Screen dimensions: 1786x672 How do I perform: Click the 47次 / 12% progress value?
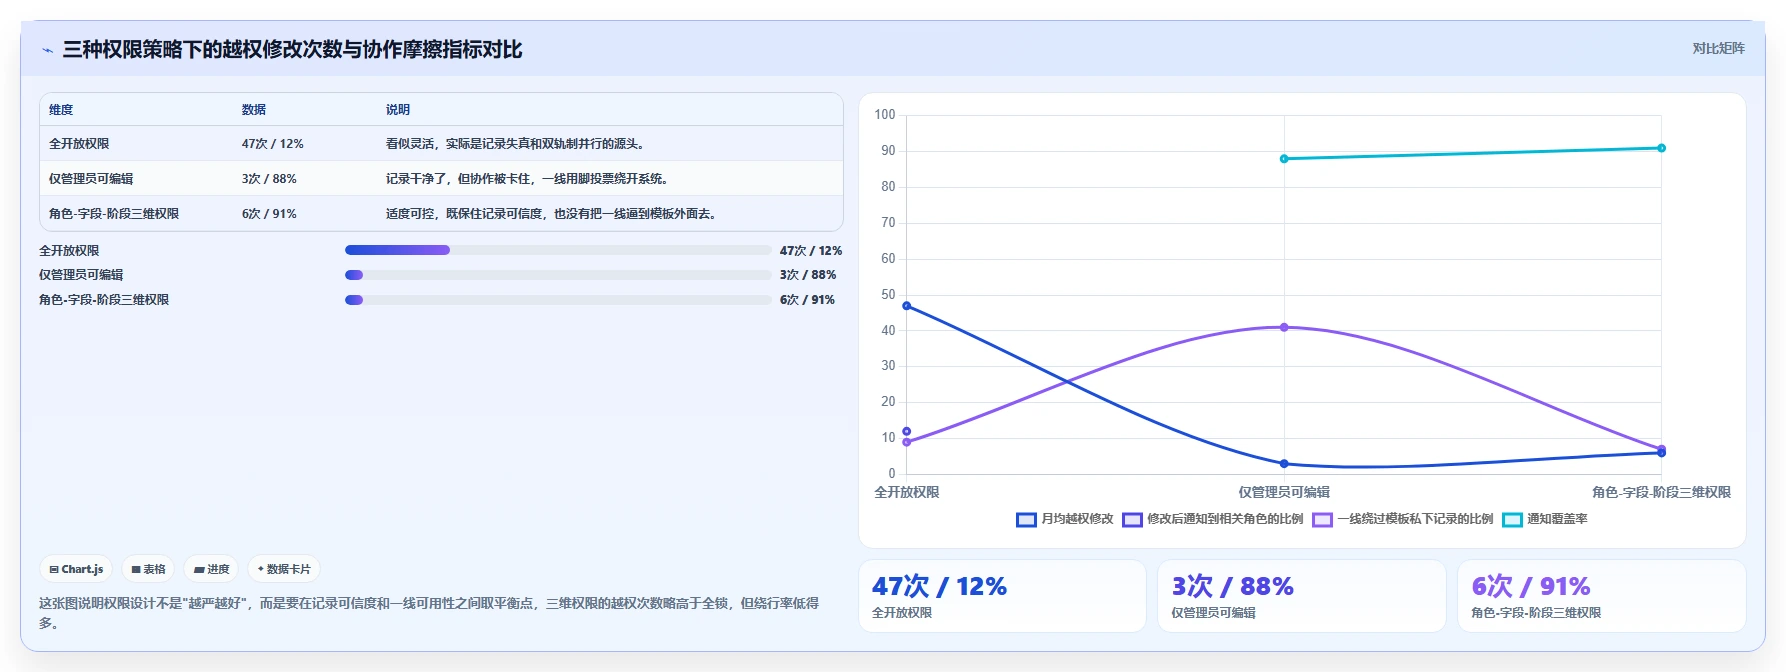click(x=811, y=251)
